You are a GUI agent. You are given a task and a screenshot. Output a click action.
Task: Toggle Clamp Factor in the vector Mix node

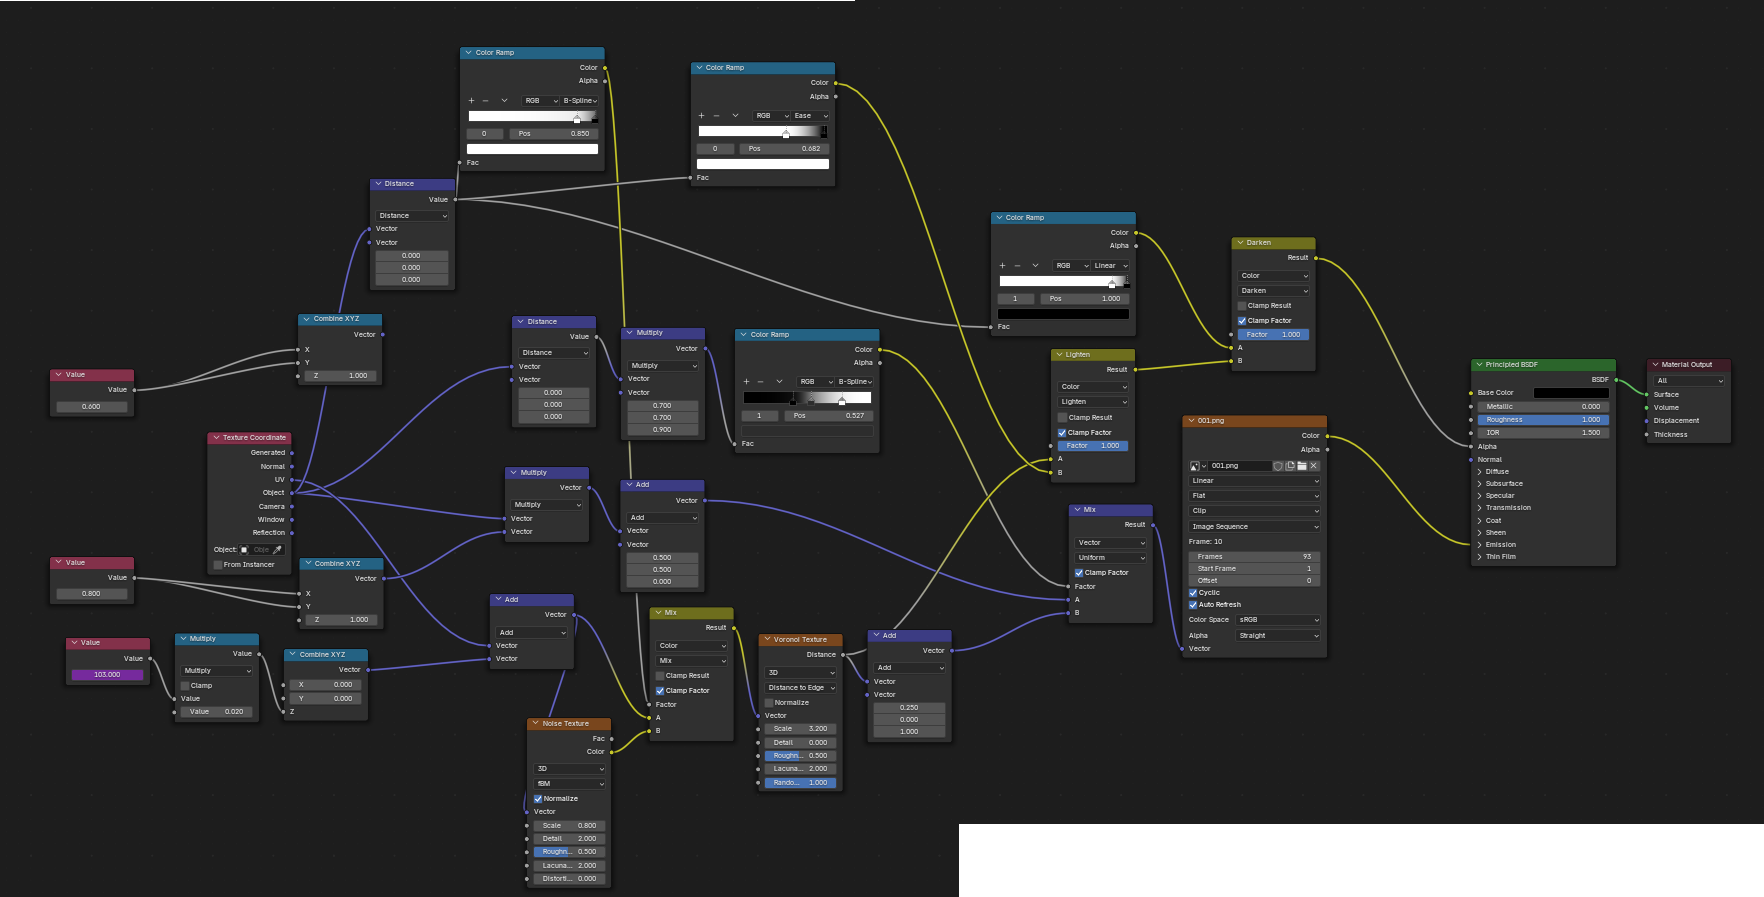(x=1079, y=573)
